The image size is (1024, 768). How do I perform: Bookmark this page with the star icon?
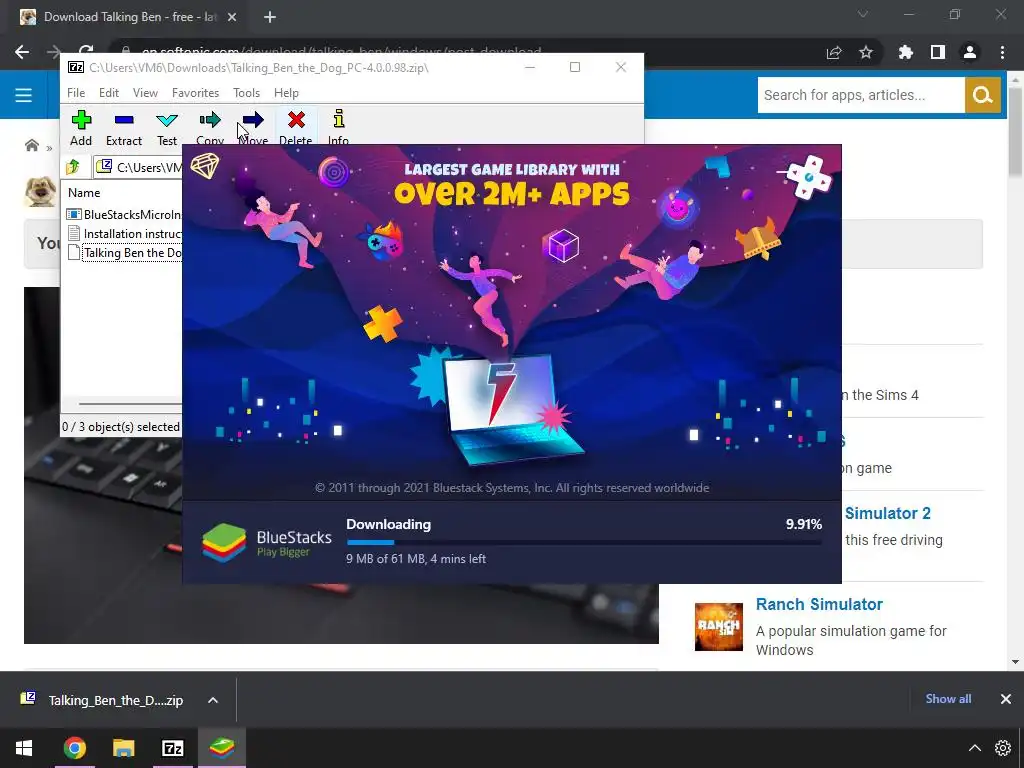[866, 52]
